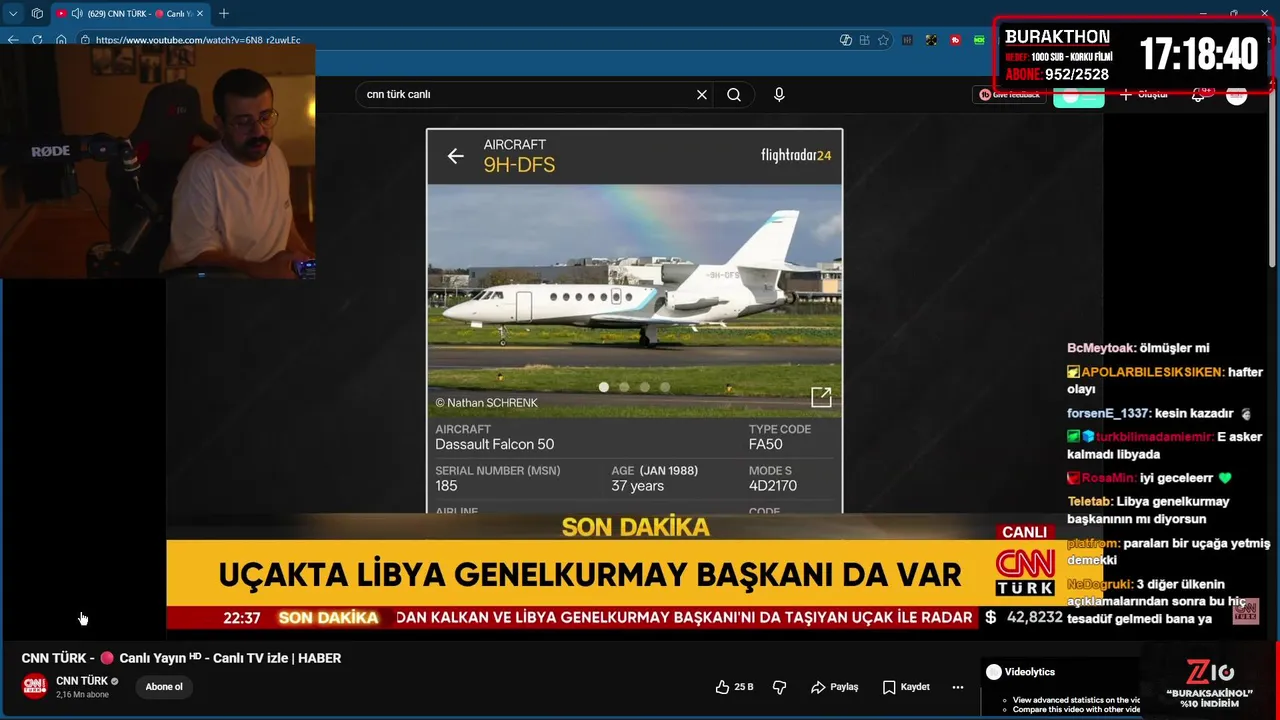This screenshot has width=1280, height=720.
Task: Expand the aircraft photo with the external-link icon
Action: (821, 397)
